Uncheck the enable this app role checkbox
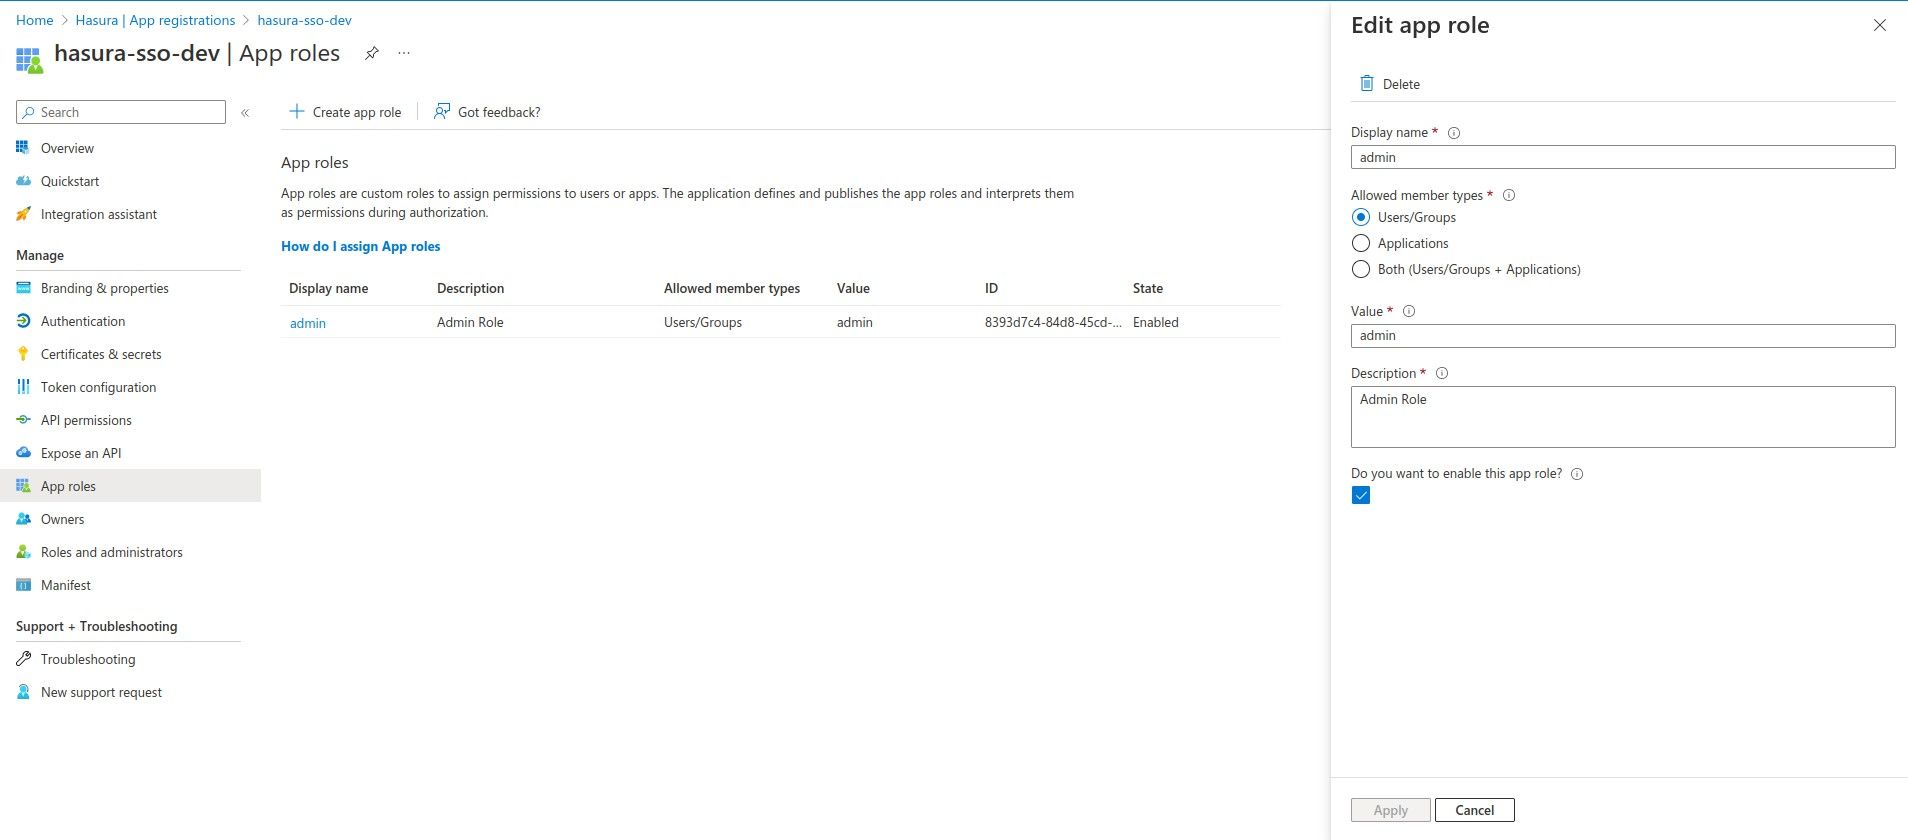This screenshot has height=840, width=1908. pyautogui.click(x=1361, y=496)
